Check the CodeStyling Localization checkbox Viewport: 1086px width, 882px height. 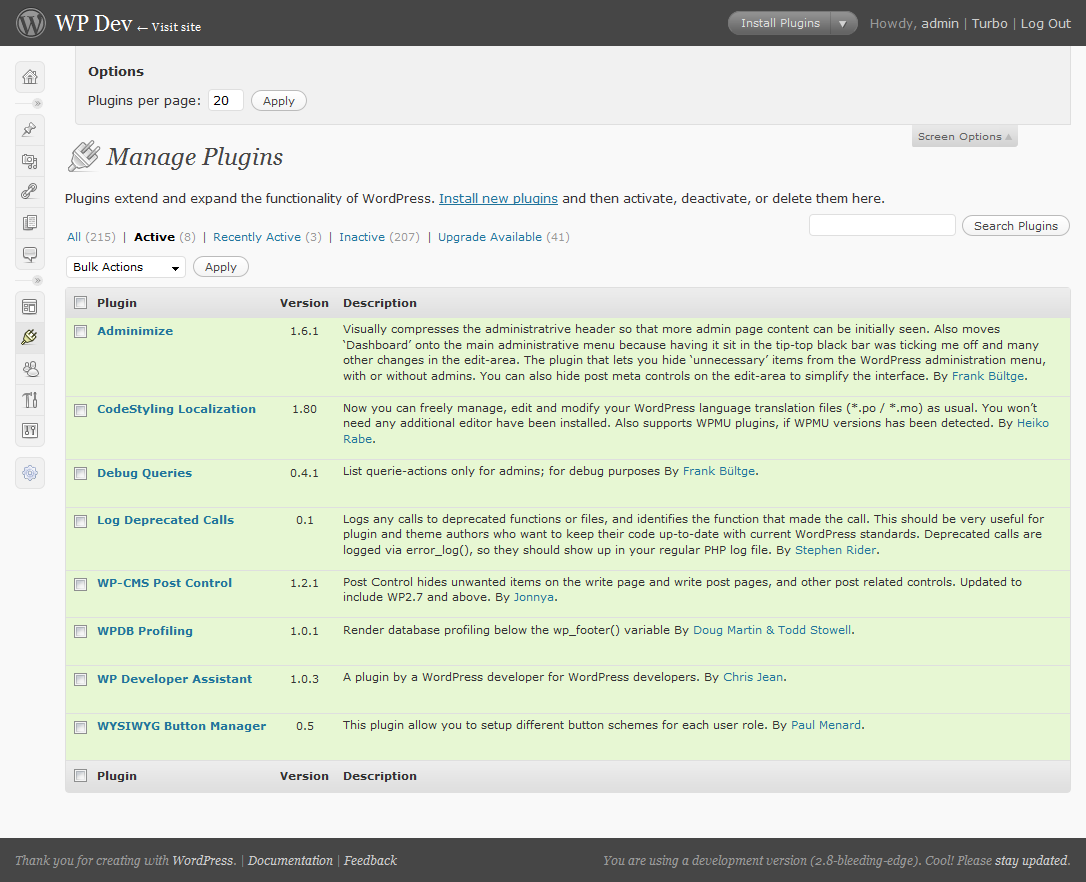pyautogui.click(x=81, y=410)
